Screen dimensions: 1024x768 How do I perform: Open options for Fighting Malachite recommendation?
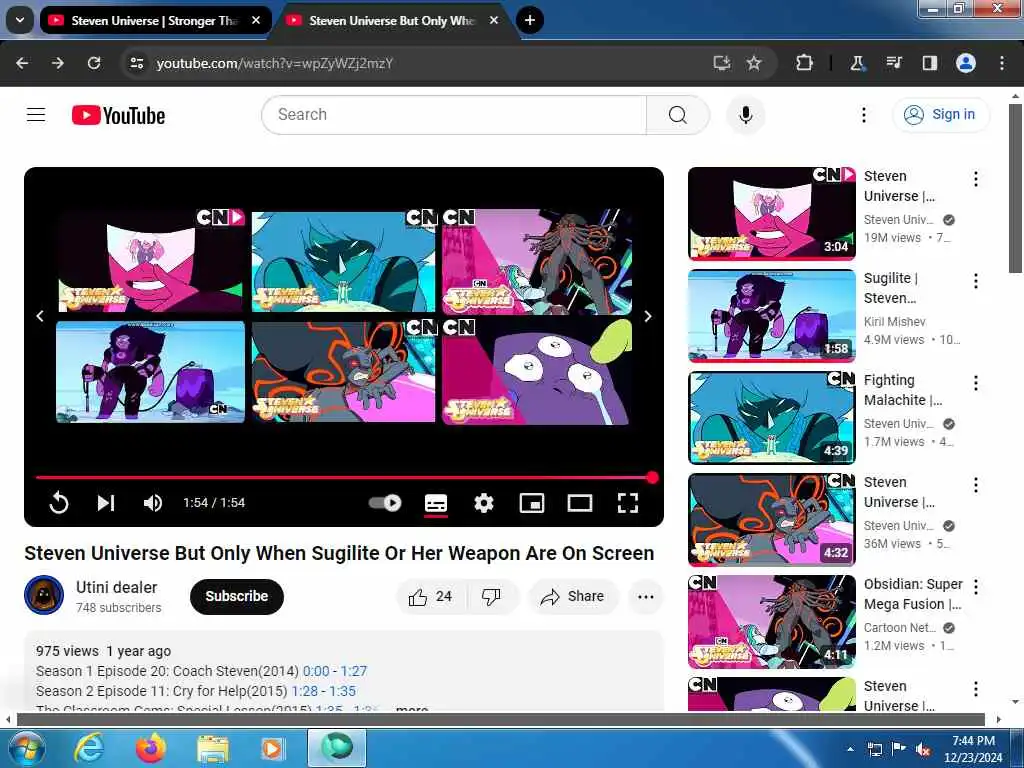976,383
